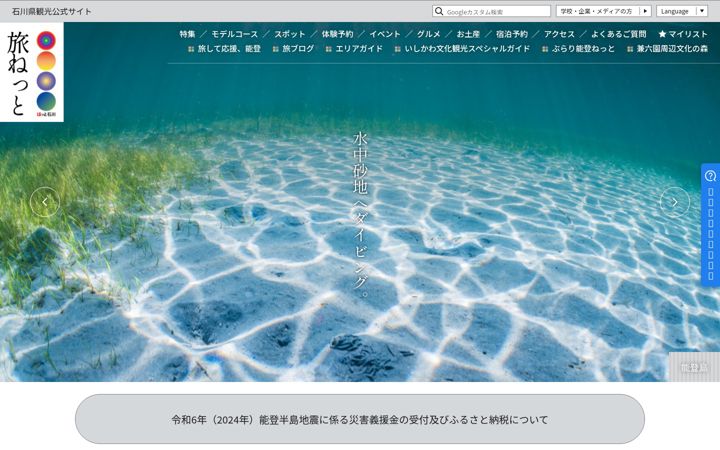Go to the スポット menu

290,34
